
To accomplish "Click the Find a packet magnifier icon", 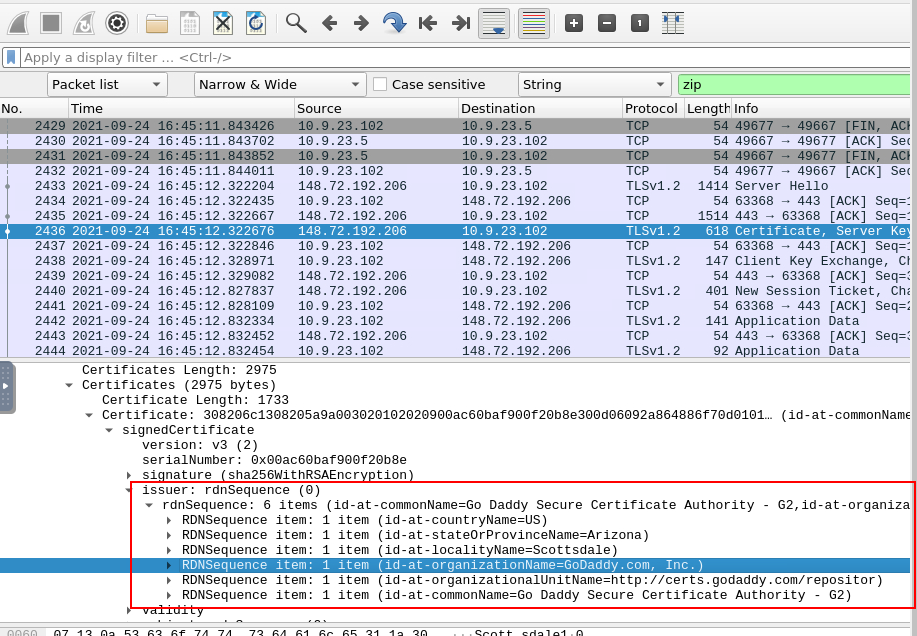I will point(295,22).
